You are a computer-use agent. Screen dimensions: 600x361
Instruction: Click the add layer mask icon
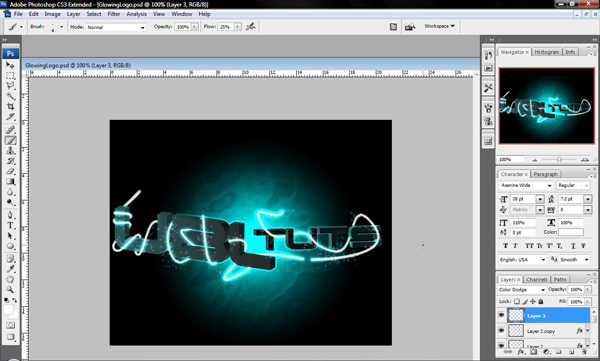[533, 351]
